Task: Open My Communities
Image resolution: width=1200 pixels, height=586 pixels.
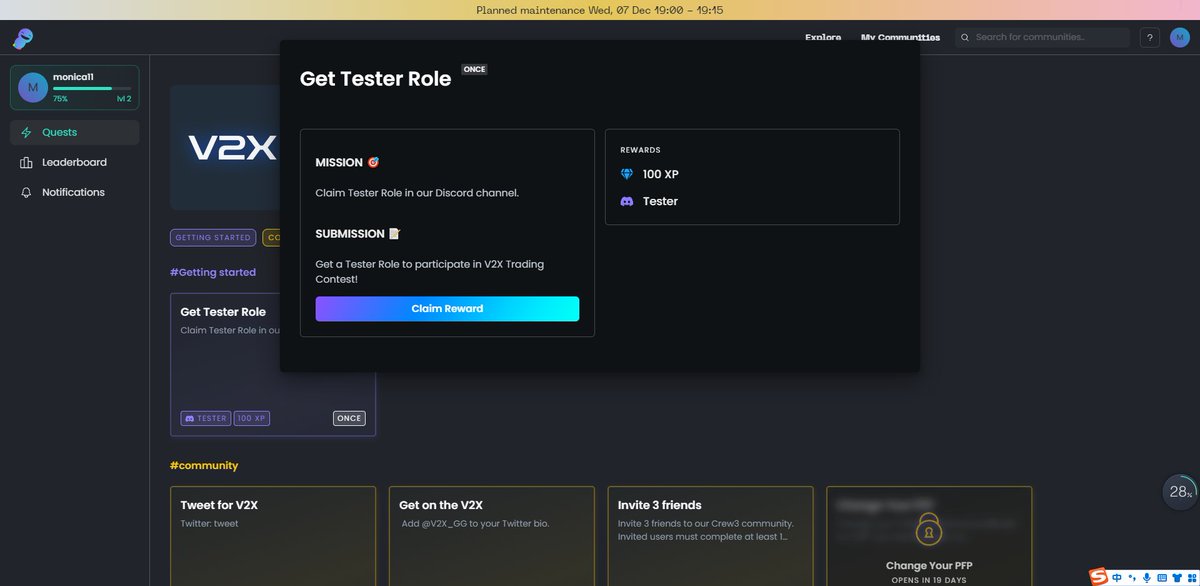Action: pos(900,37)
